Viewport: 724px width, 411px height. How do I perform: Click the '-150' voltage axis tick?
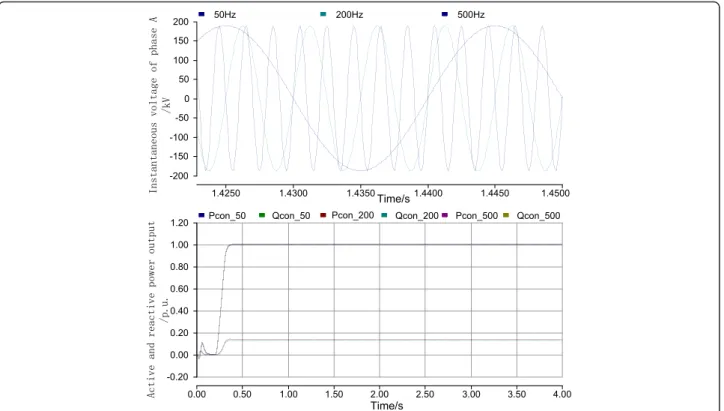point(180,157)
